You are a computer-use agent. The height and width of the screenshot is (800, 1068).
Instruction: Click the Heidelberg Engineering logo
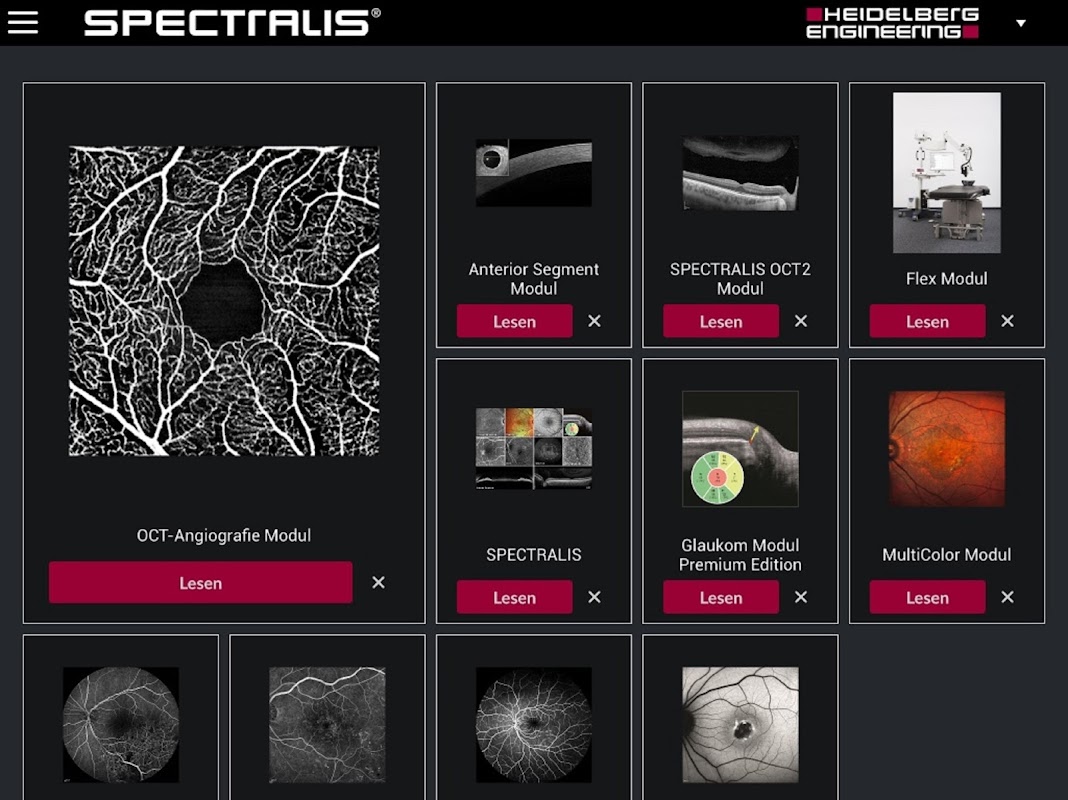tap(892, 23)
